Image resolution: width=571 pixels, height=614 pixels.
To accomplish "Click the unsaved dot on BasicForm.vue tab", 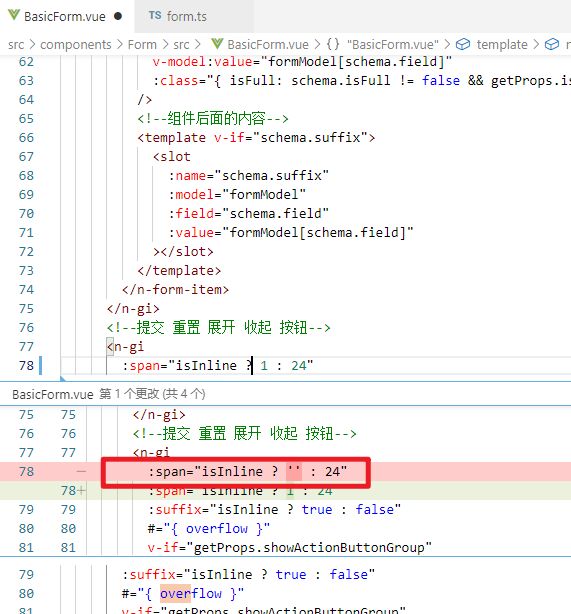I will pos(118,16).
